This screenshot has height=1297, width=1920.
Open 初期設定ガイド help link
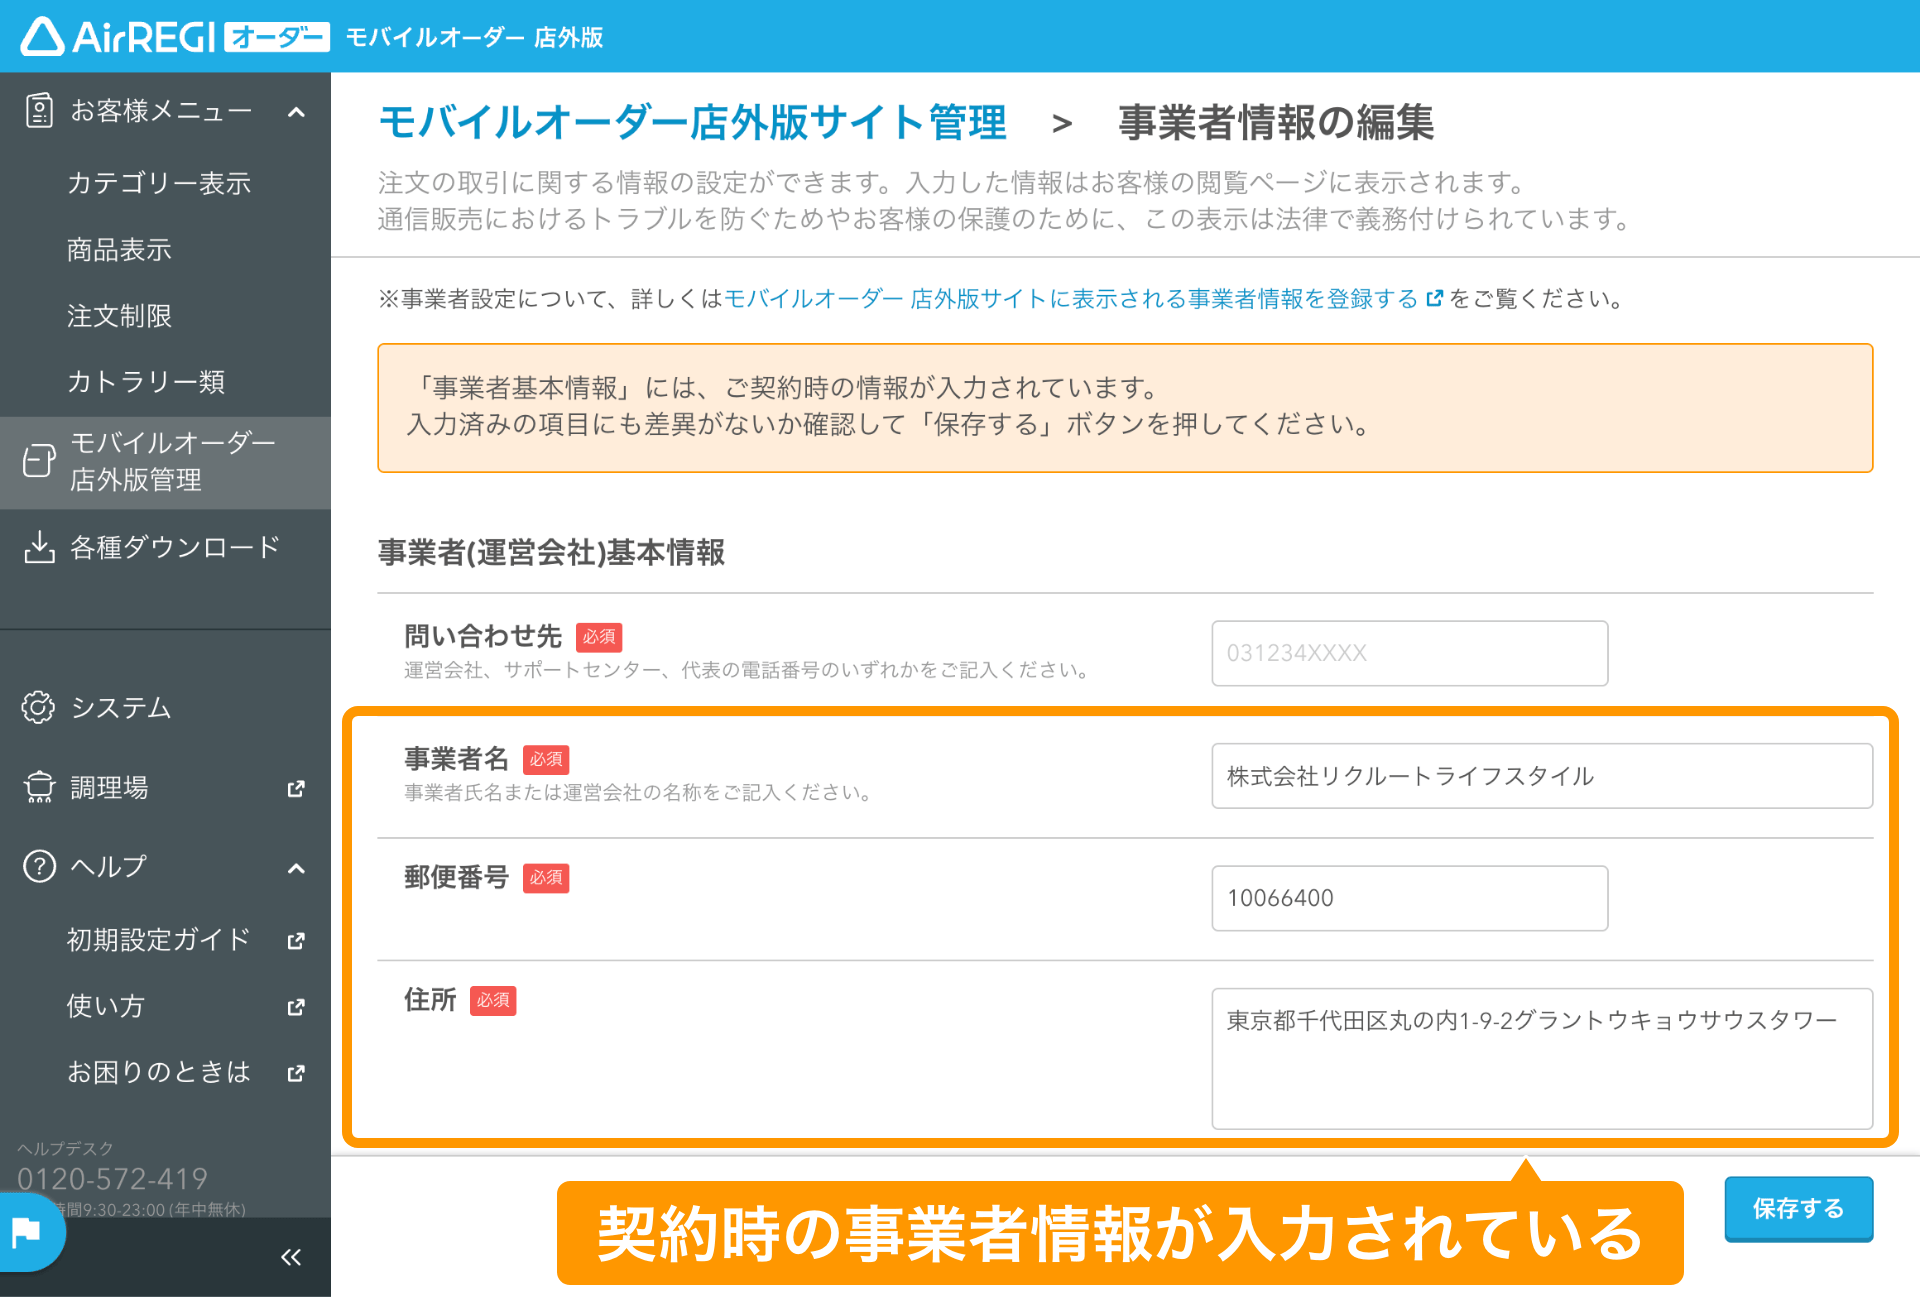pyautogui.click(x=159, y=939)
